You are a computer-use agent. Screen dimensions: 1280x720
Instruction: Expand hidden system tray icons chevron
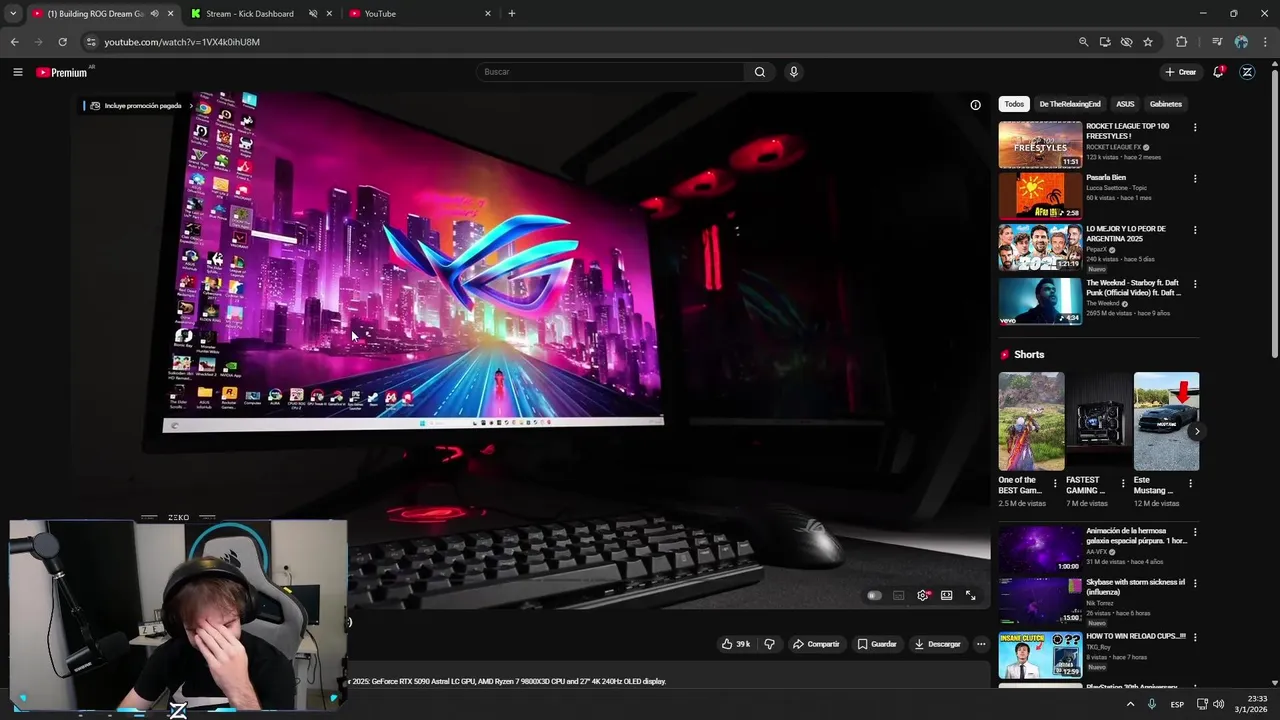click(x=1131, y=704)
